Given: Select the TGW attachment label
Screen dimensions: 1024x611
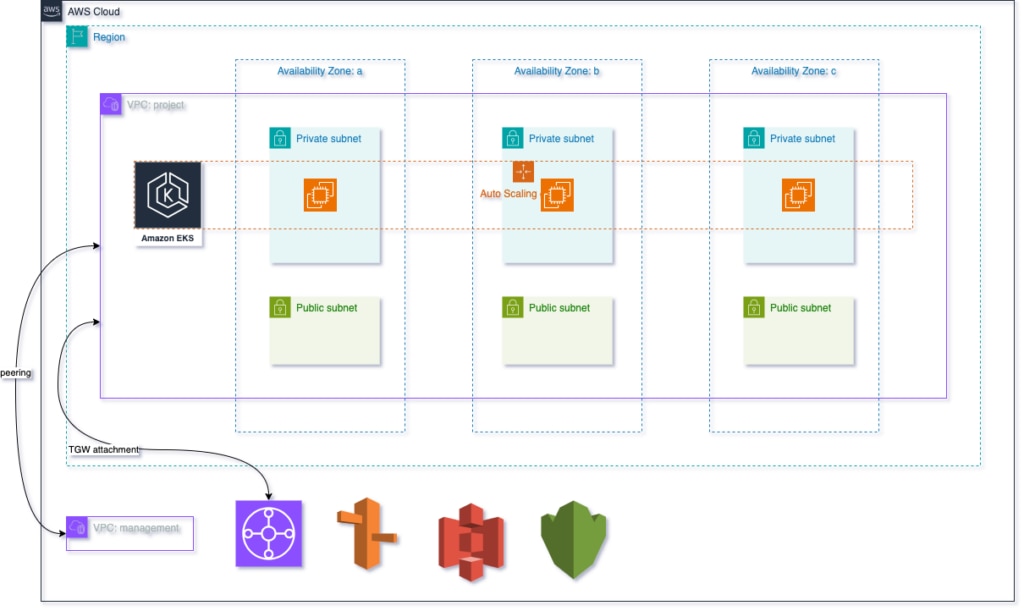Looking at the screenshot, I should tap(102, 449).
